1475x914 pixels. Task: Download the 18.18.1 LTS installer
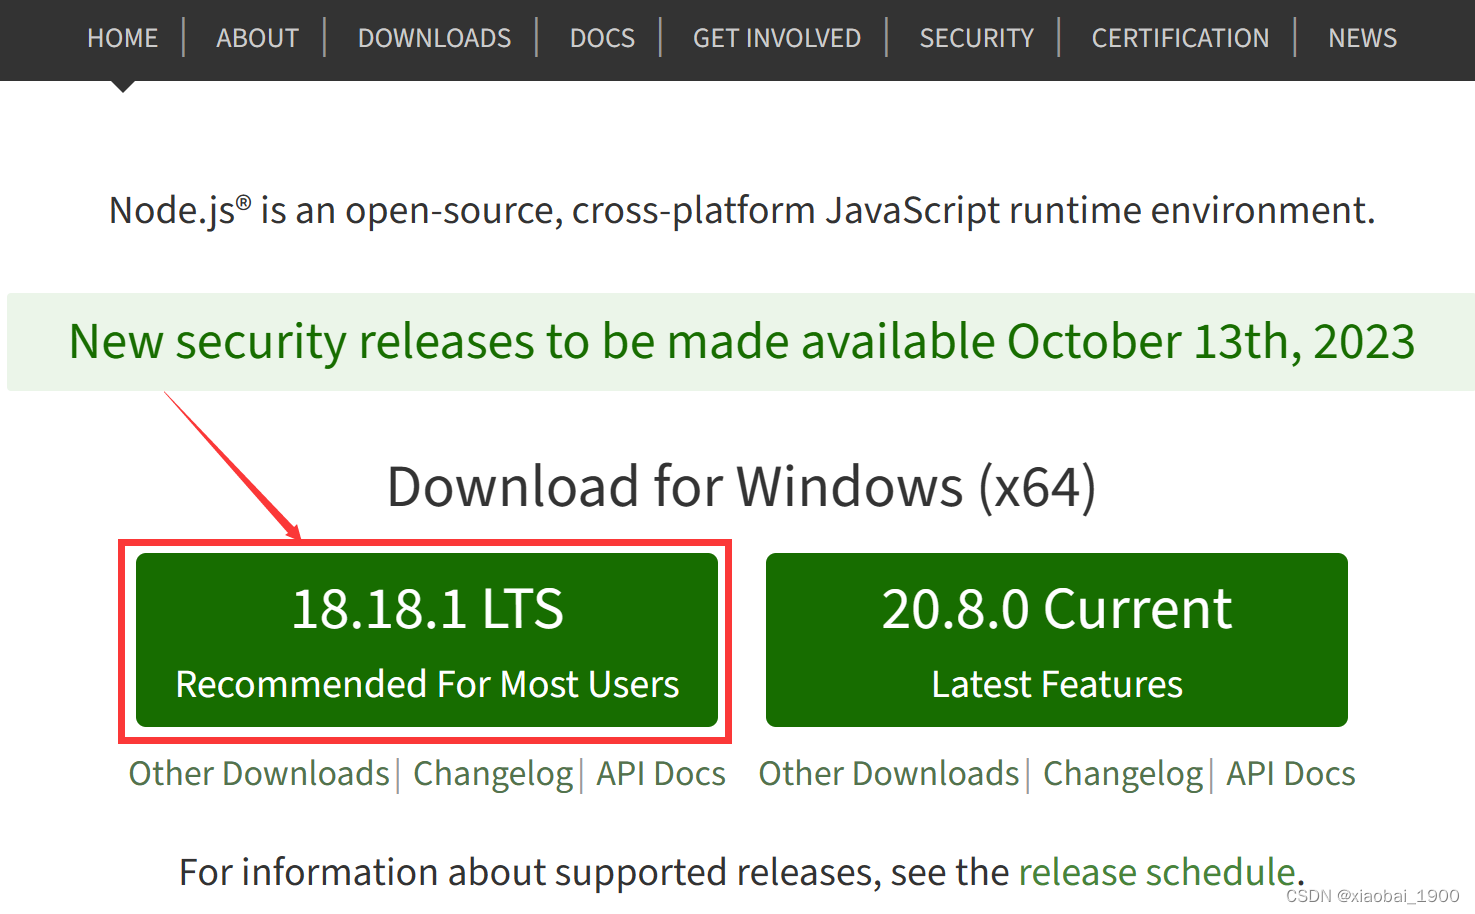427,640
